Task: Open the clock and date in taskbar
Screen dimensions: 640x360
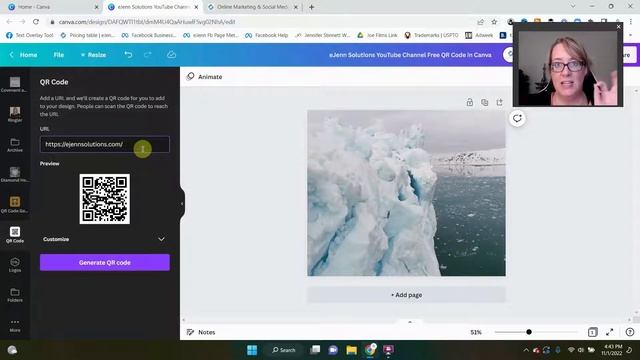Action: click(x=611, y=350)
